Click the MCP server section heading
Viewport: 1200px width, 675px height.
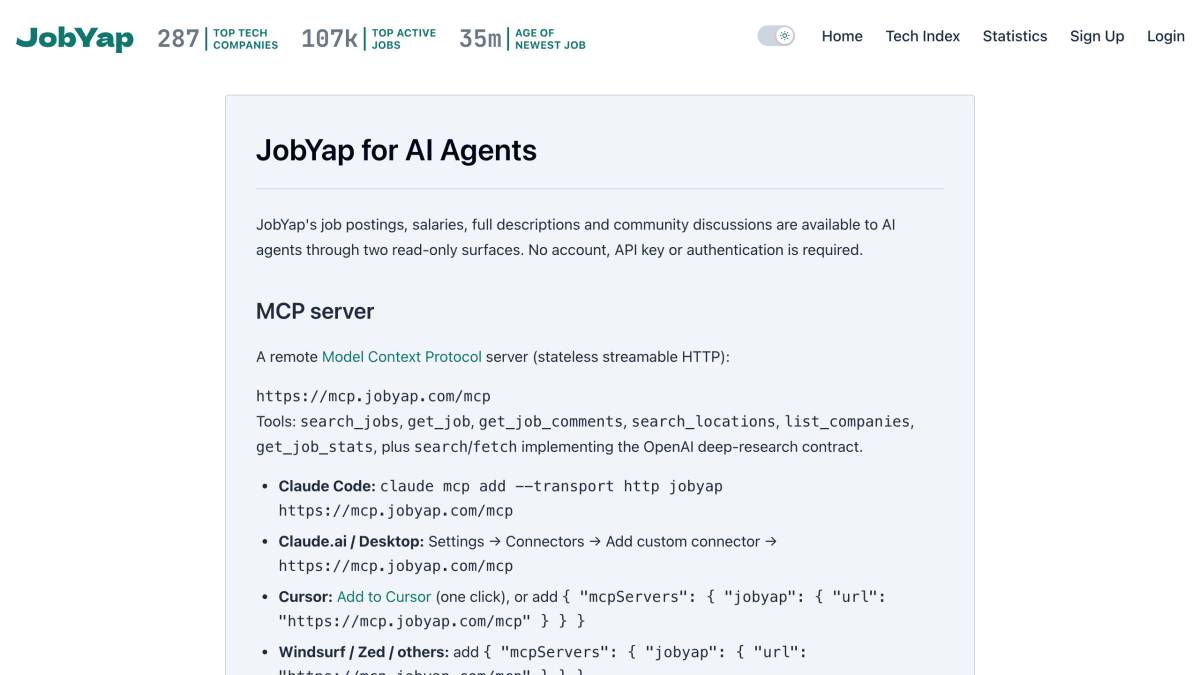click(315, 311)
